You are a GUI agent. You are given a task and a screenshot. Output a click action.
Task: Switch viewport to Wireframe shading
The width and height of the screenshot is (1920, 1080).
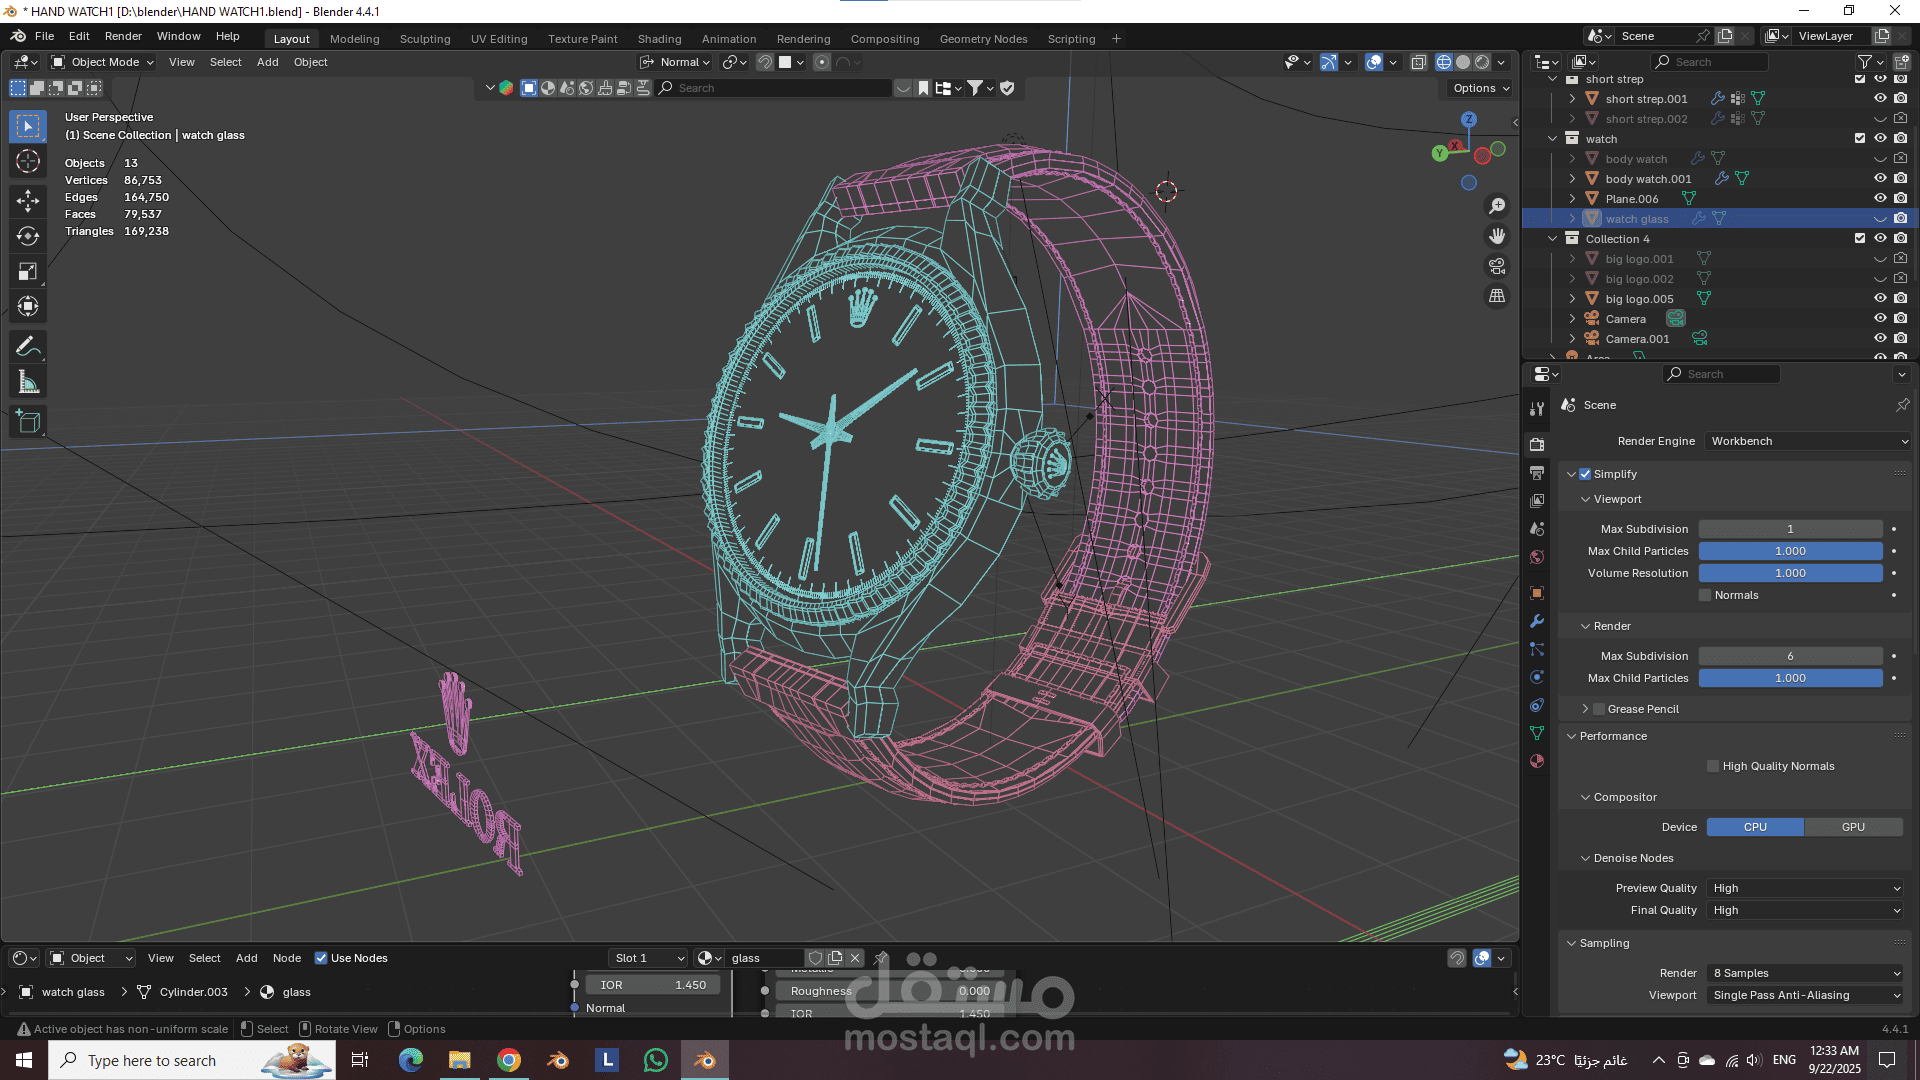coord(1444,62)
